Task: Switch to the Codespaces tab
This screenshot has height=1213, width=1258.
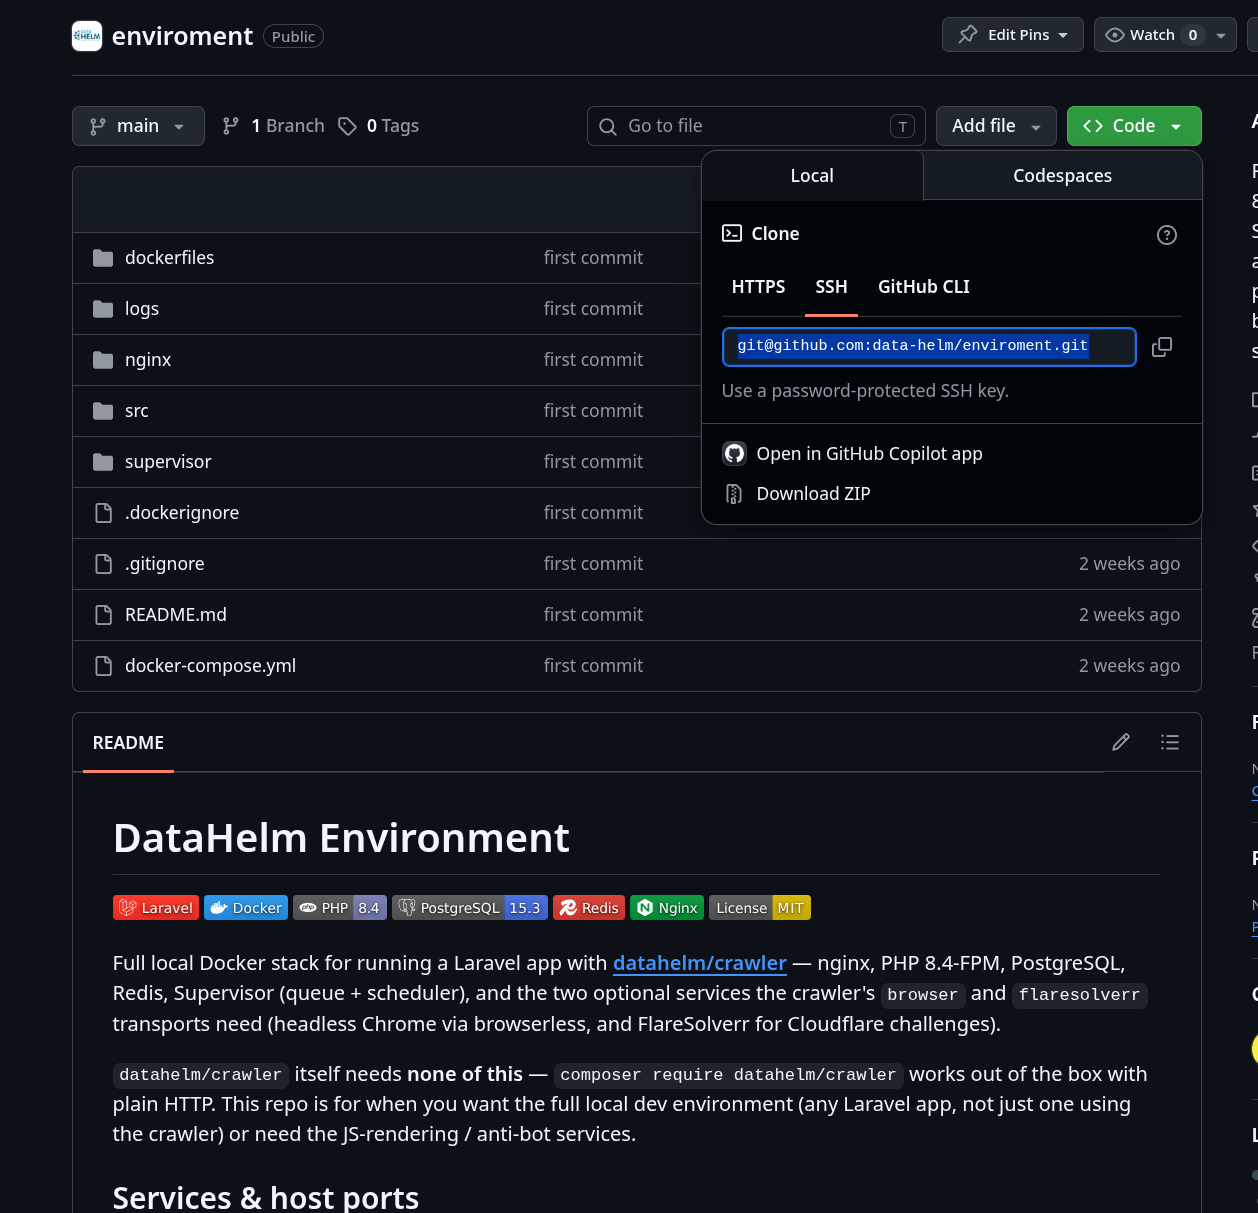Action: click(x=1062, y=176)
